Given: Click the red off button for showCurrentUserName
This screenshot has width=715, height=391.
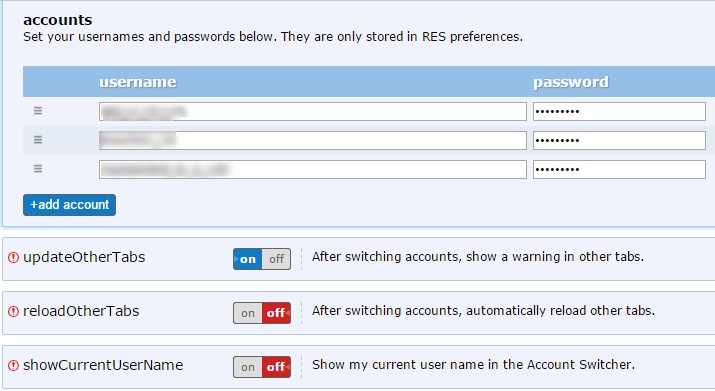Looking at the screenshot, I should point(276,367).
